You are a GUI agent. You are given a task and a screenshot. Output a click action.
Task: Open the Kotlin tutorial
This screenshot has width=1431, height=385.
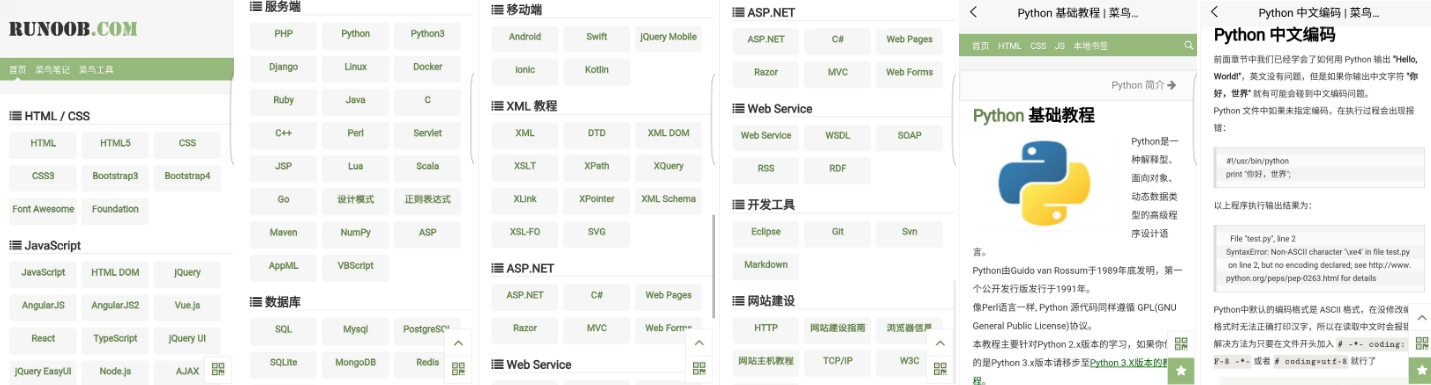click(x=597, y=71)
